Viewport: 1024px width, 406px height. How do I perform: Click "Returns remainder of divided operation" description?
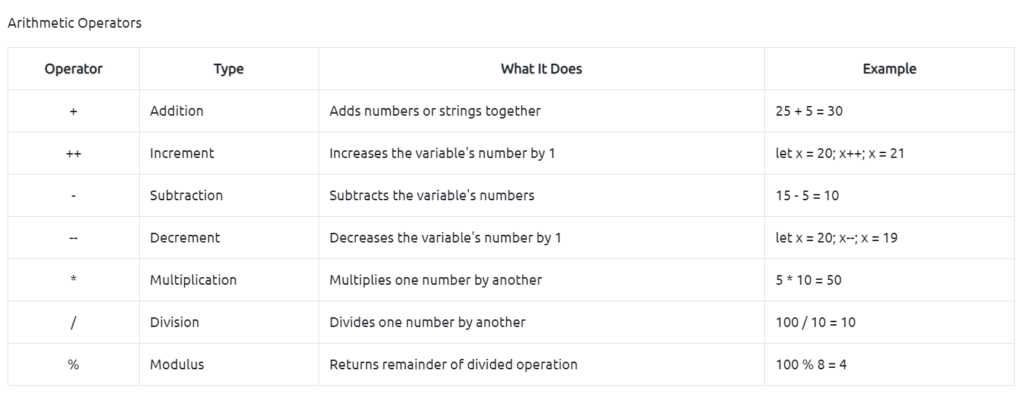coord(453,365)
